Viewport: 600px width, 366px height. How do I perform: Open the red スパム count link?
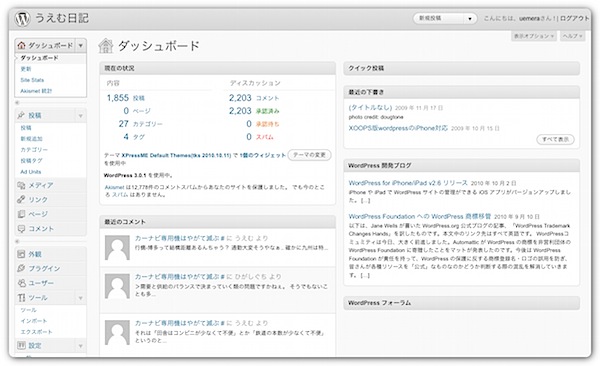264,137
